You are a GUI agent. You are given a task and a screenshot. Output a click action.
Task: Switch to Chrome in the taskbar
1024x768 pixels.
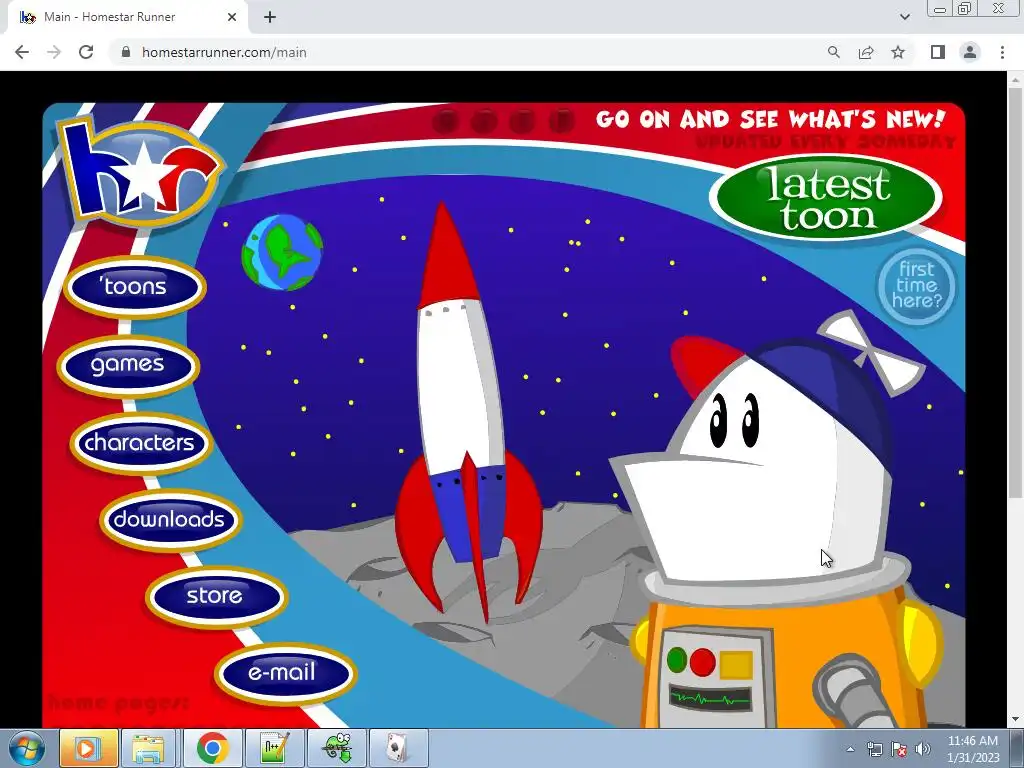(x=212, y=748)
